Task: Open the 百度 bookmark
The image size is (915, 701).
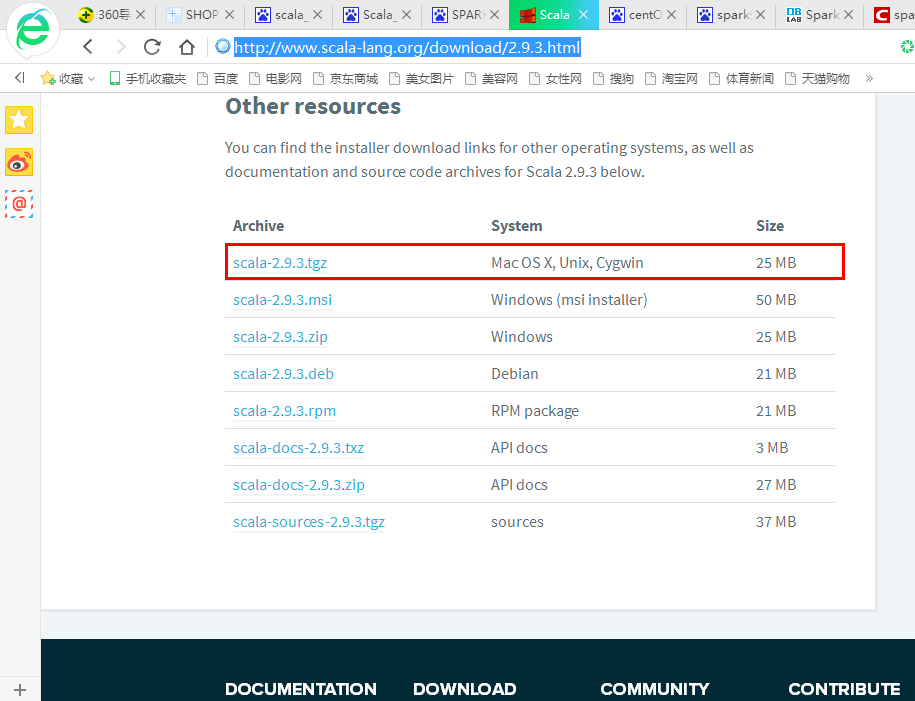Action: (218, 78)
